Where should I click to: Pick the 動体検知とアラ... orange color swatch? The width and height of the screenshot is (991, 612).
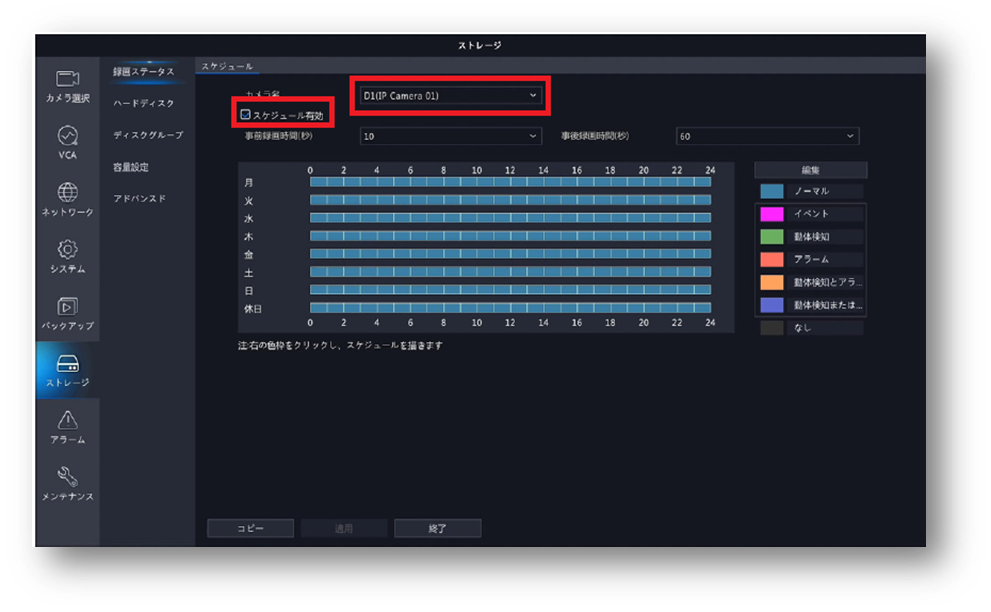[772, 282]
